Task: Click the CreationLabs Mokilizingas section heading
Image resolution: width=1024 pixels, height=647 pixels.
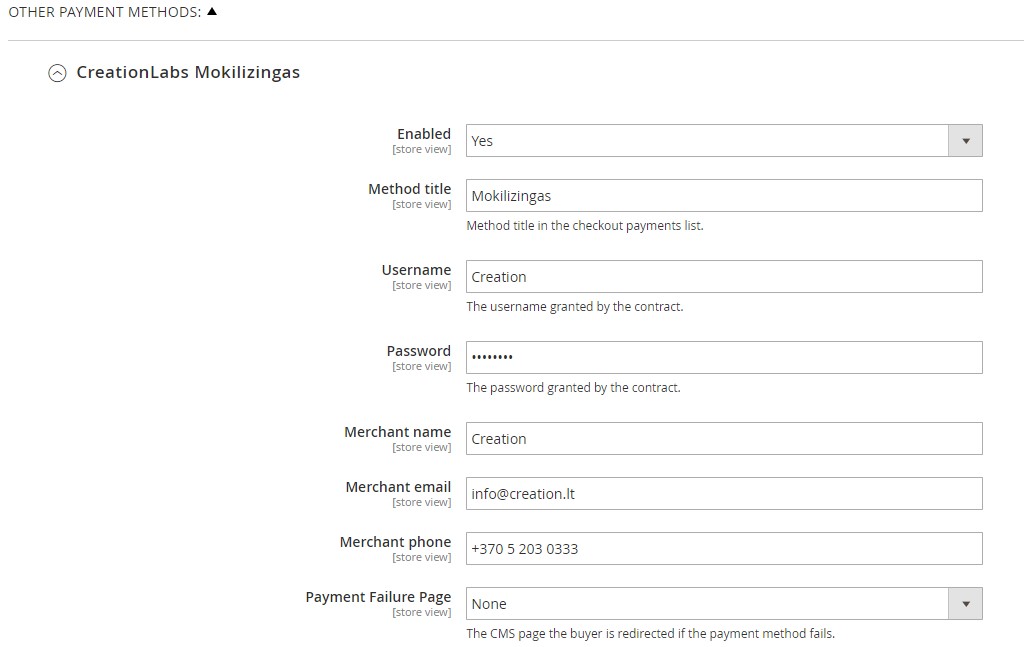Action: [x=188, y=72]
